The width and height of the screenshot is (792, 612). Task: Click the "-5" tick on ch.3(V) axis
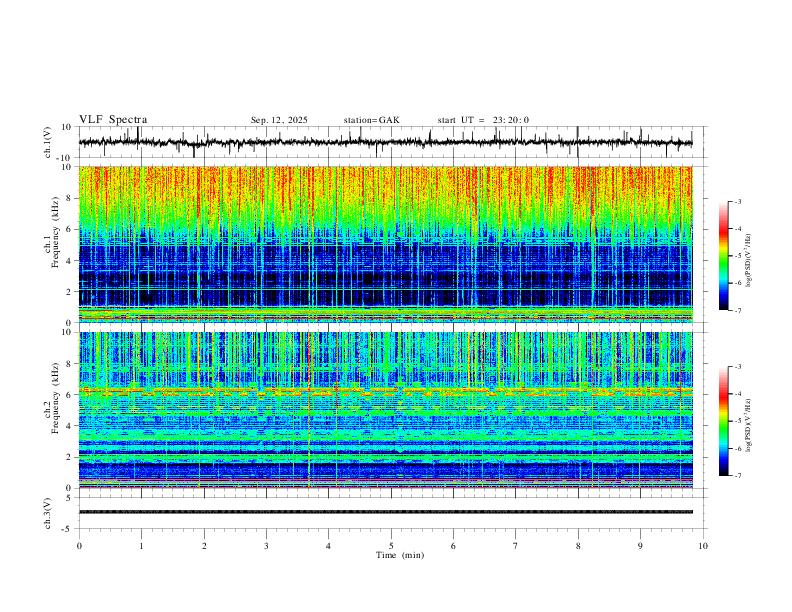68,529
